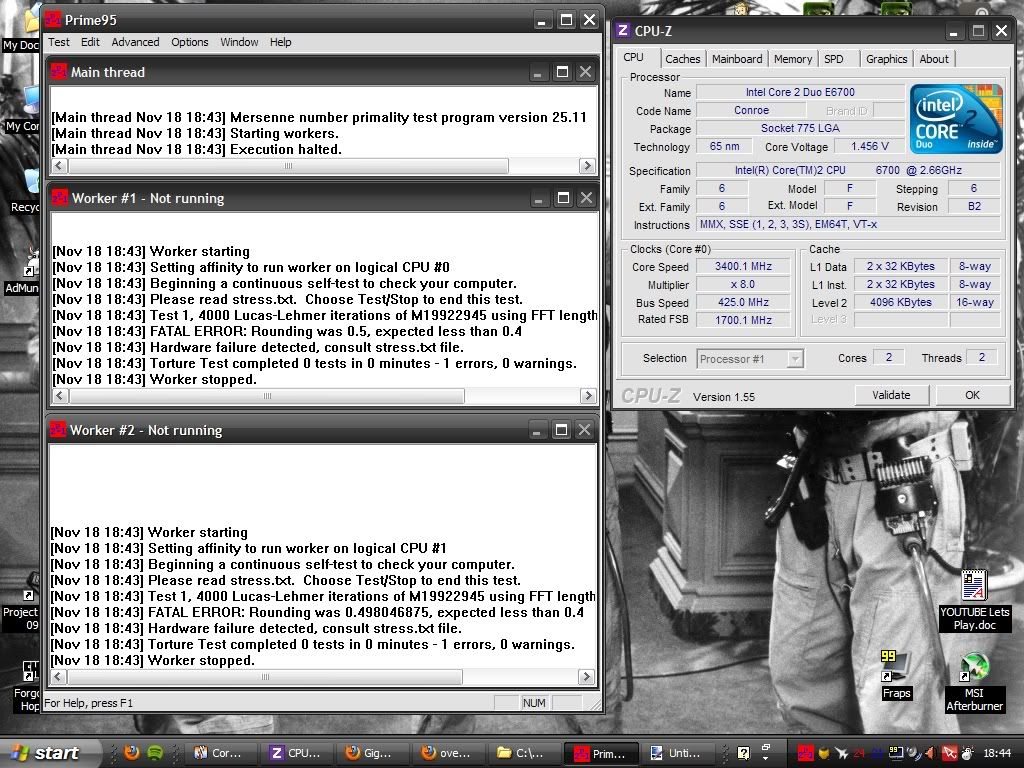Switch to the Mainboard tab in CPU-Z
The image size is (1024, 768).
point(737,59)
